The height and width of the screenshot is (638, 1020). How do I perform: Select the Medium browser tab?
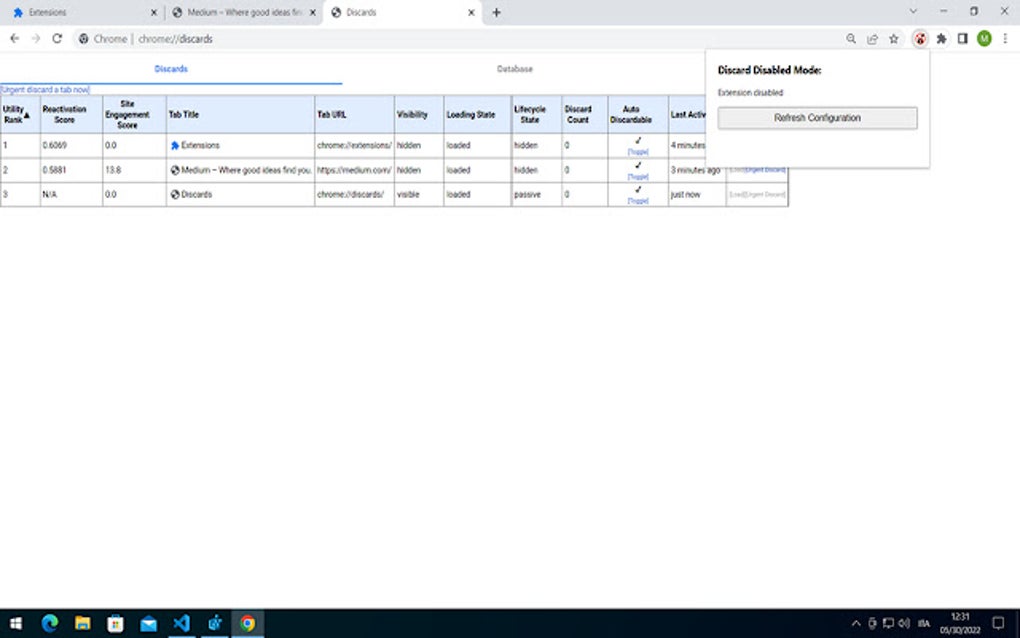238,13
